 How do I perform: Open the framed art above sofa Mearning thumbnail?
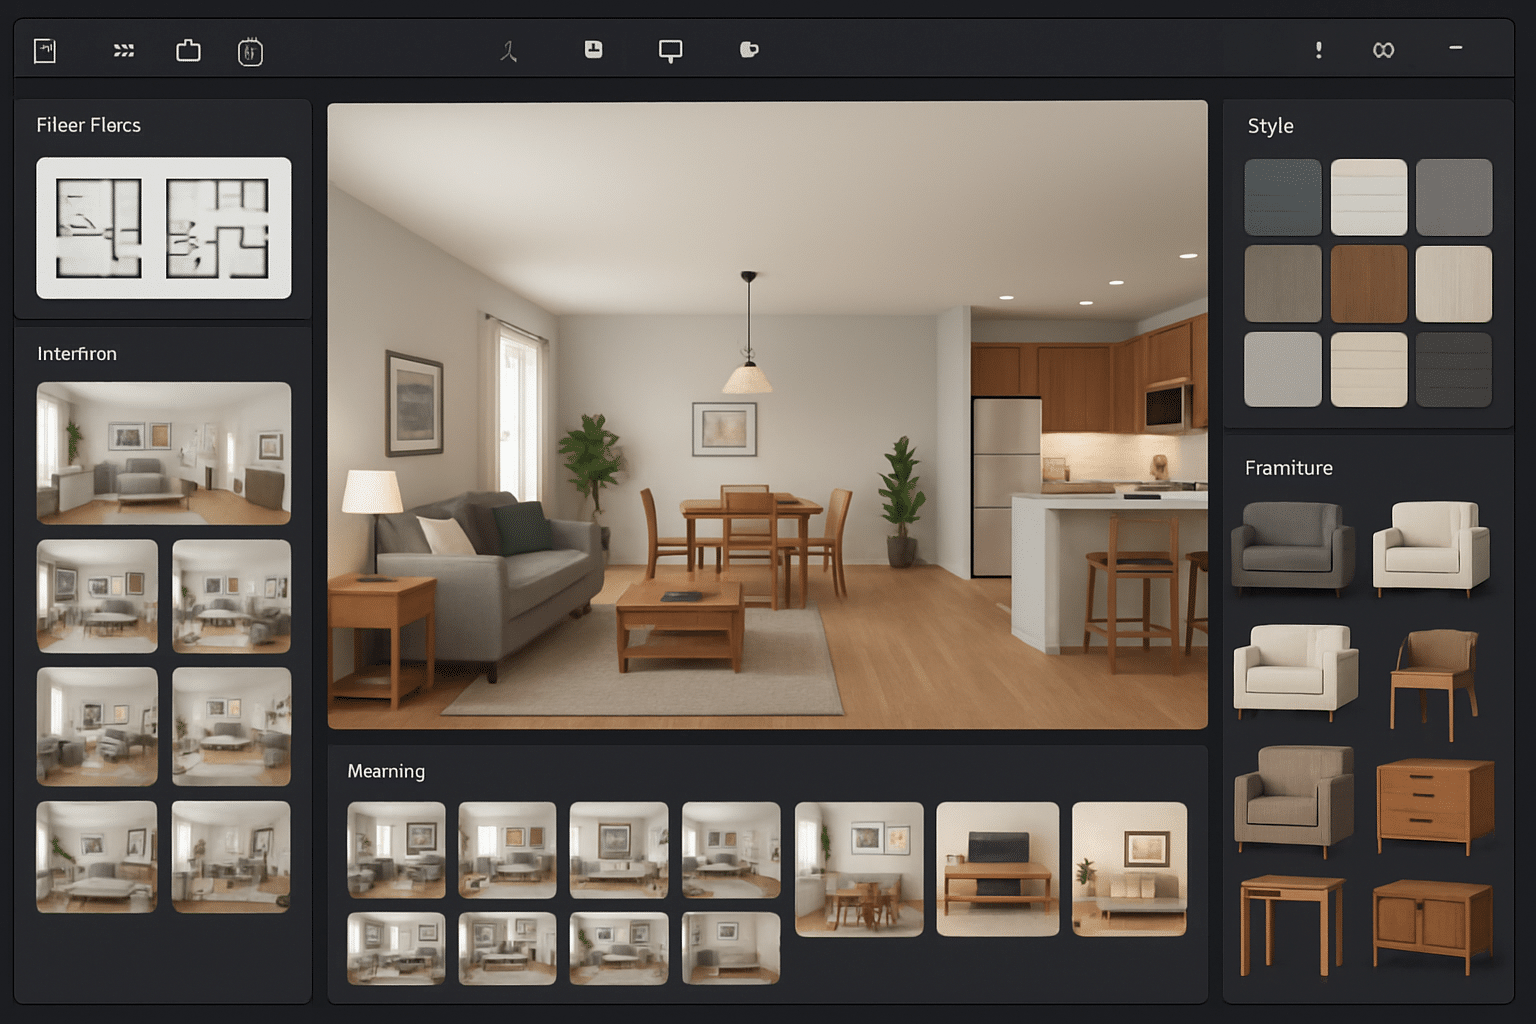[x=1129, y=869]
